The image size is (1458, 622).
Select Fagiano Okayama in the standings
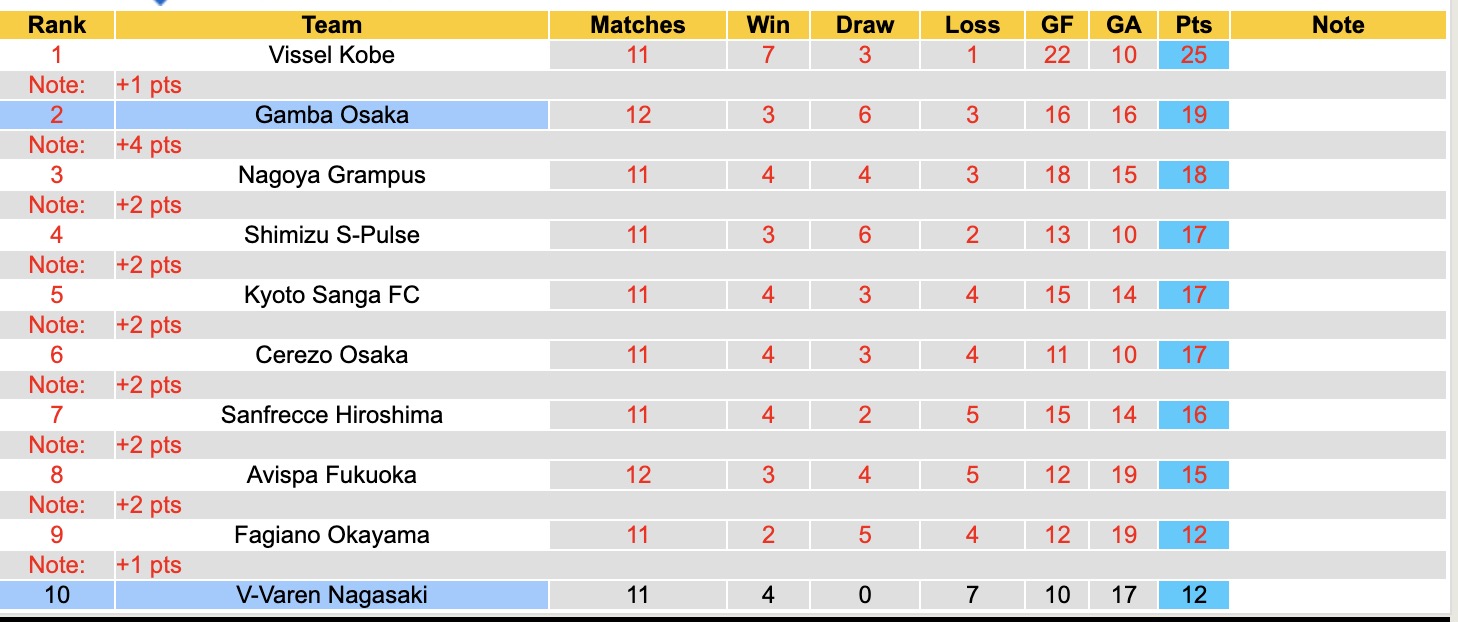(332, 535)
